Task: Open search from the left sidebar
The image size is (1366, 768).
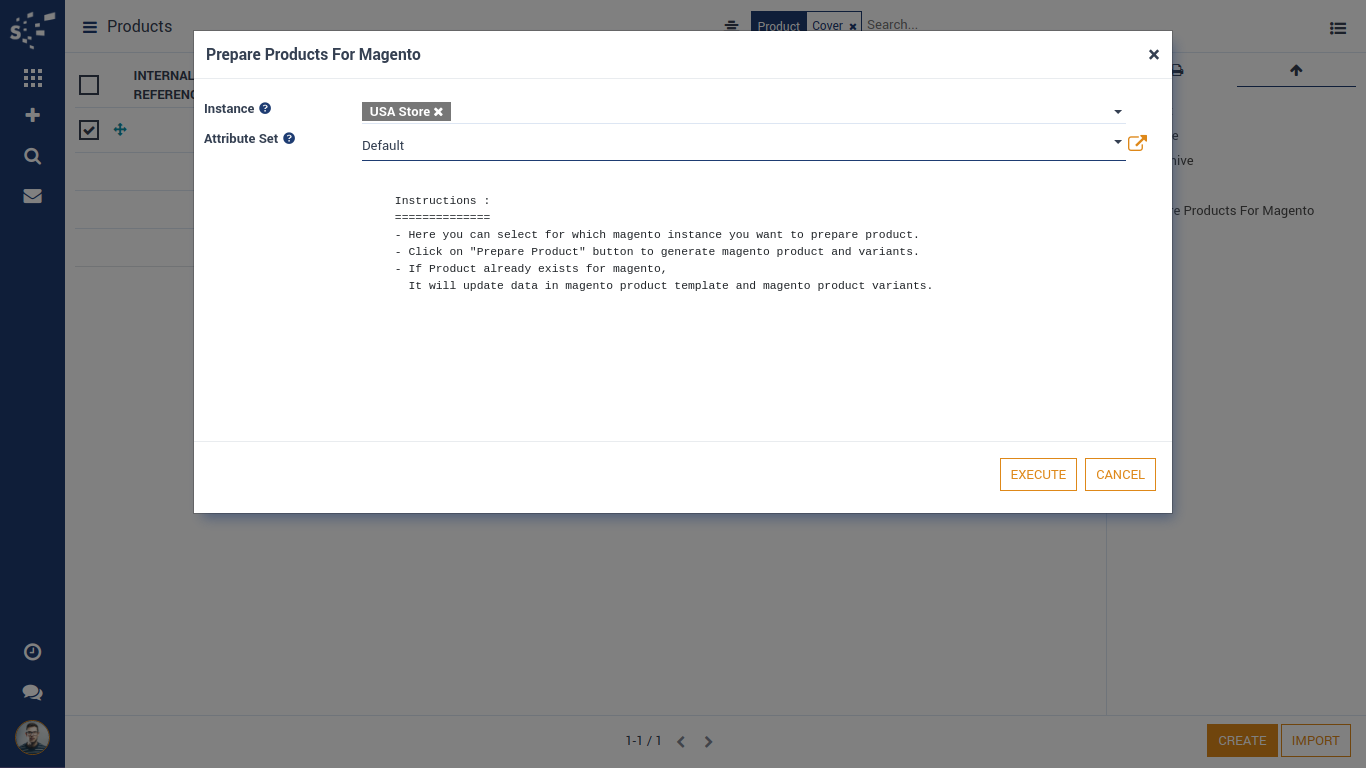Action: tap(32, 156)
